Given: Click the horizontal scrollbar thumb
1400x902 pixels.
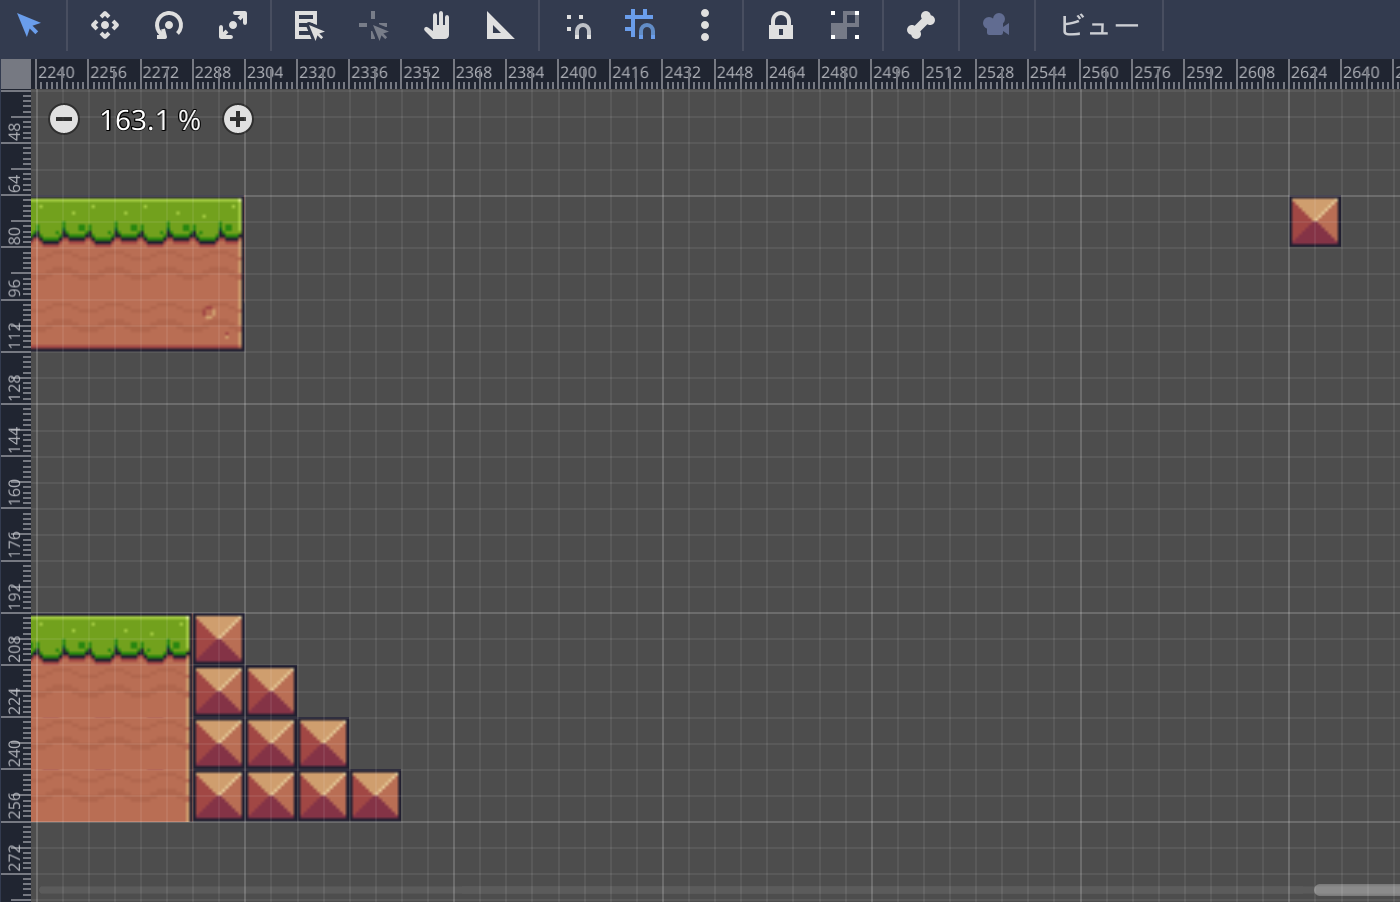Looking at the screenshot, I should 1357,890.
